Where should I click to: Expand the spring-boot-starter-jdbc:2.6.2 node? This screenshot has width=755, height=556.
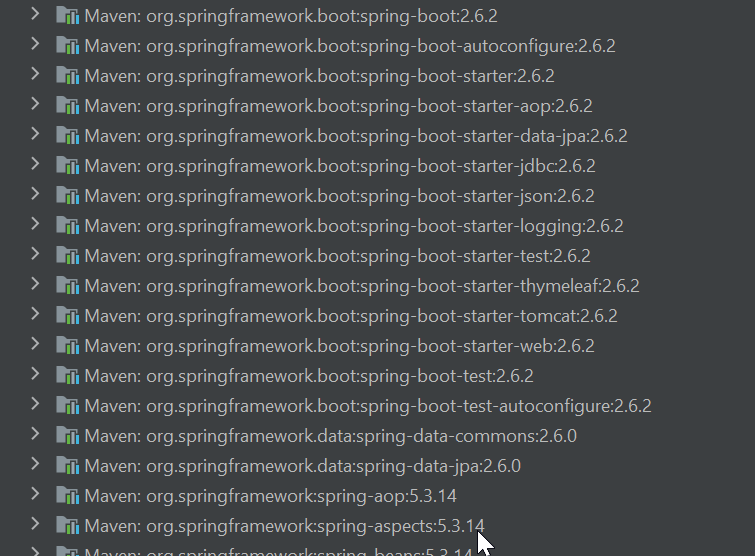35,164
